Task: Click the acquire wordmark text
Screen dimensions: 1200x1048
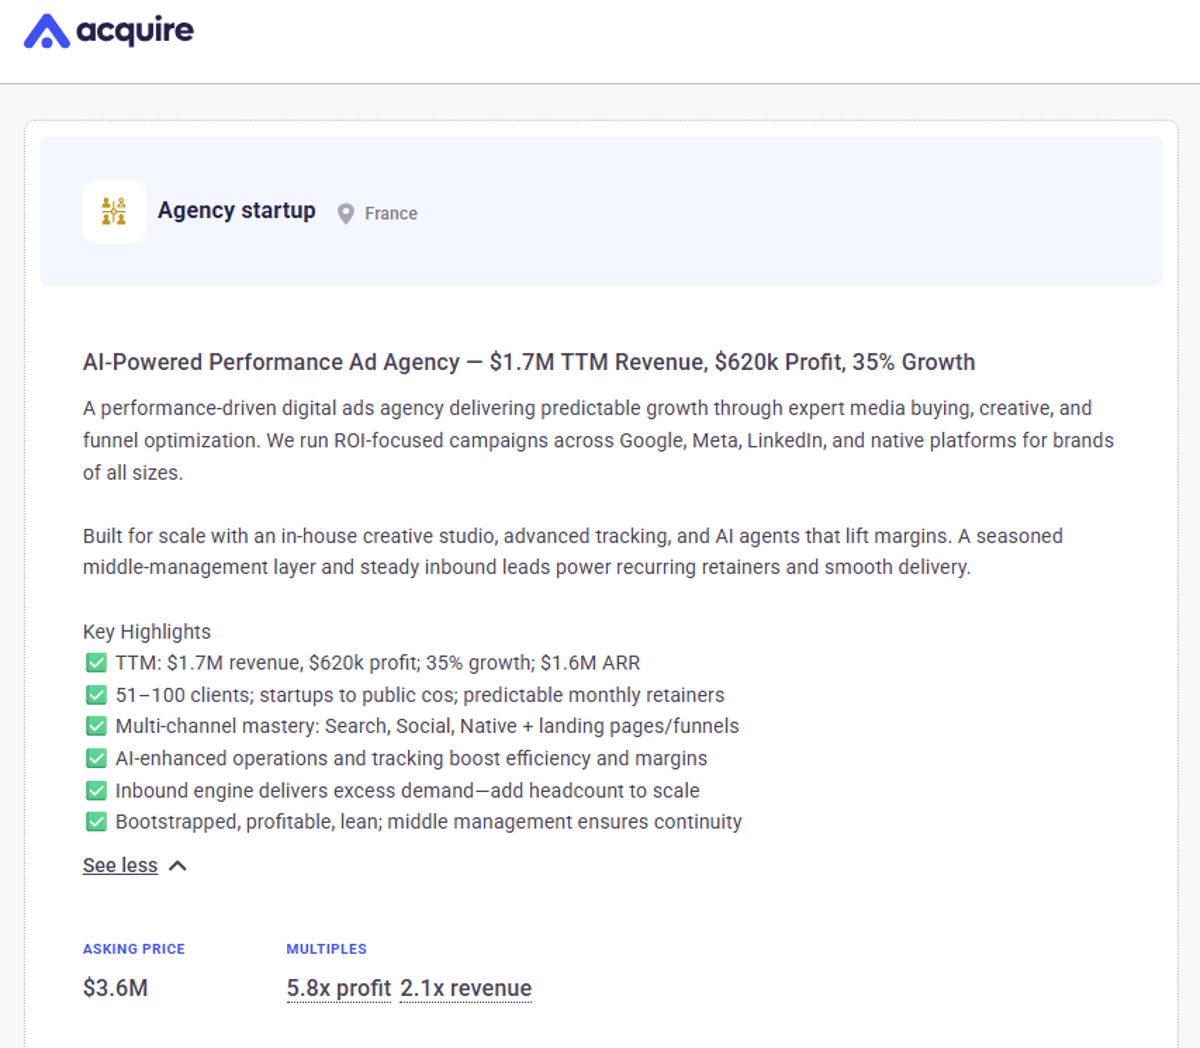Action: point(135,31)
